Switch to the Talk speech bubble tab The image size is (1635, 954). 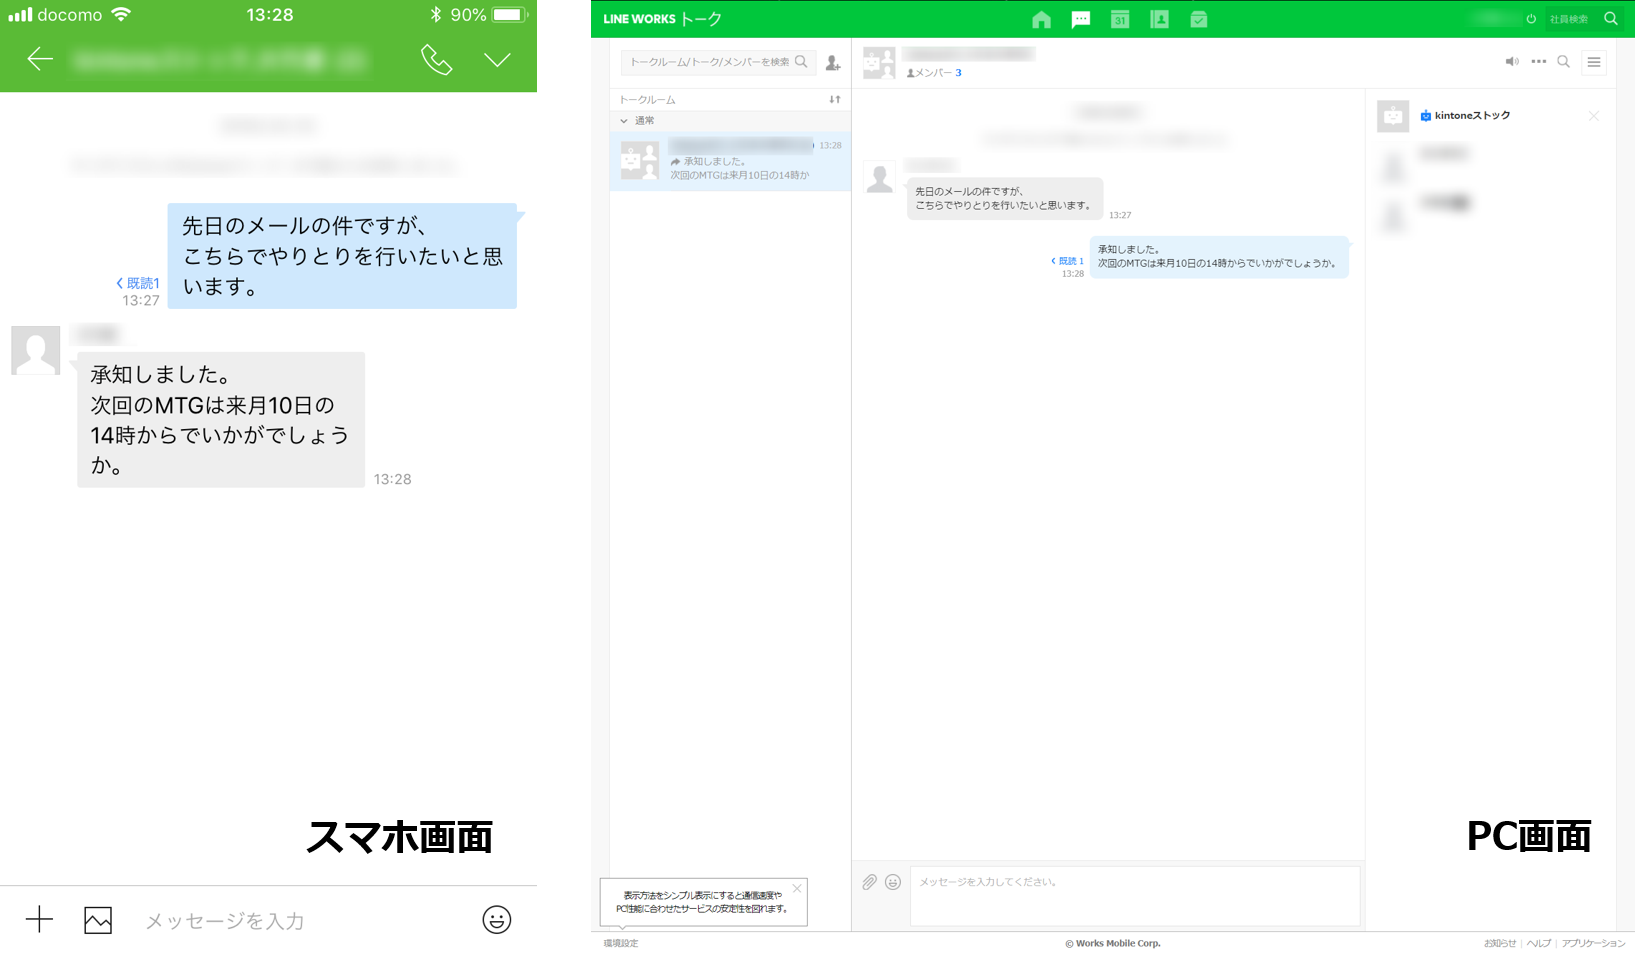point(1080,19)
